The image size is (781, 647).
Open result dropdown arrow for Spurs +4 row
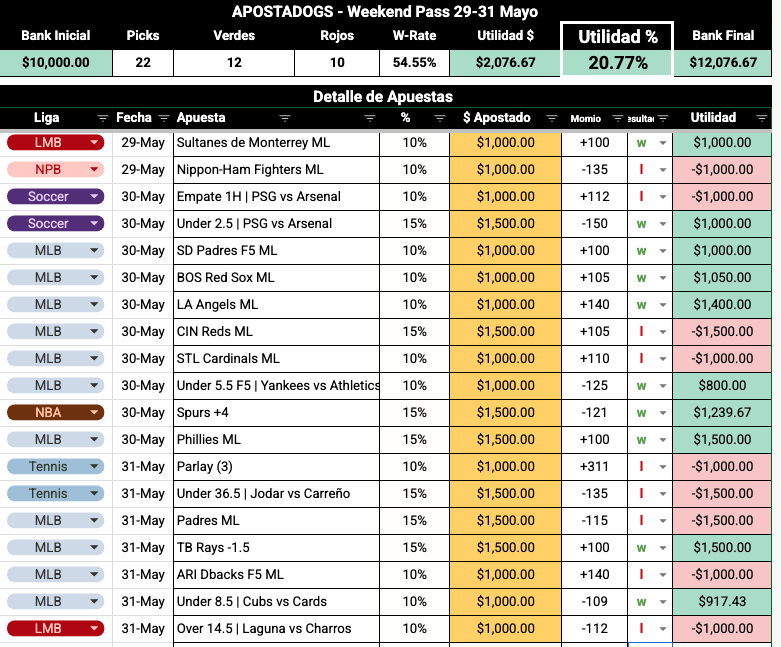tap(663, 413)
